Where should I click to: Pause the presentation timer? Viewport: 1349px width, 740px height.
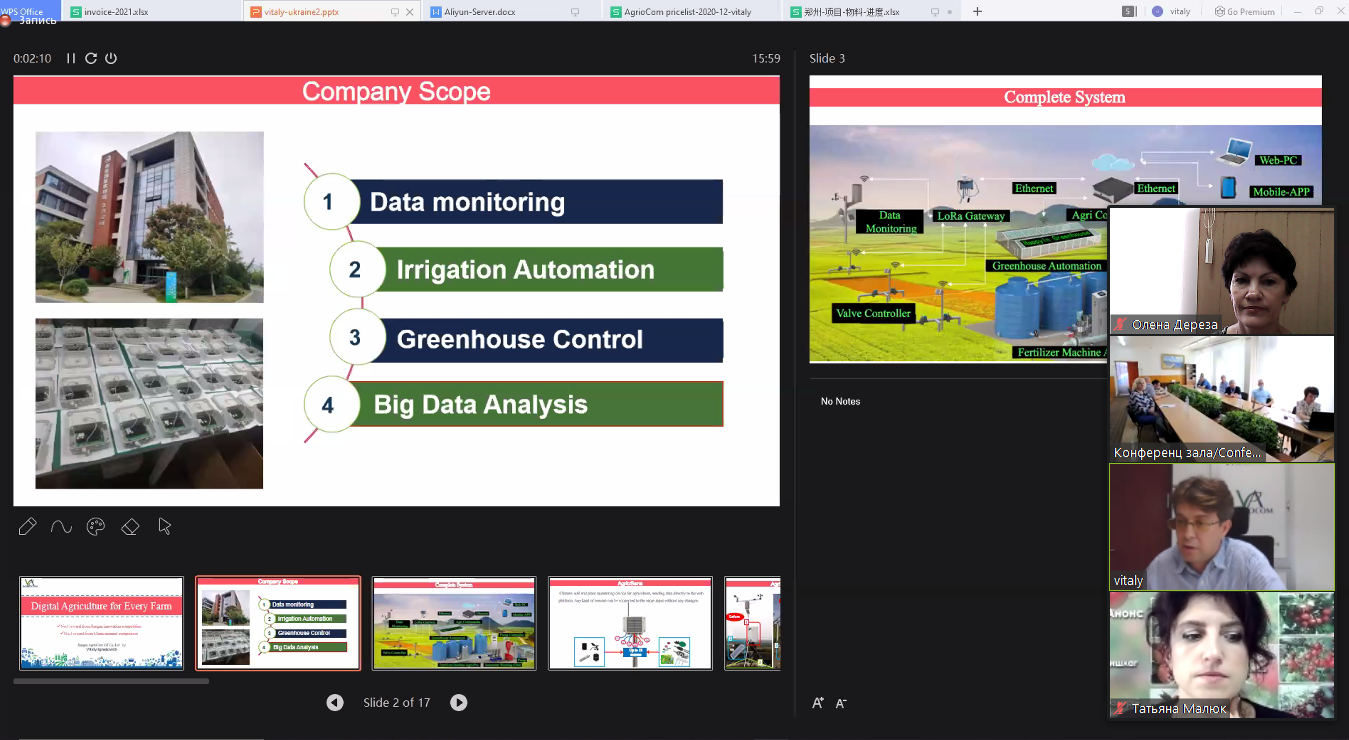coord(71,58)
